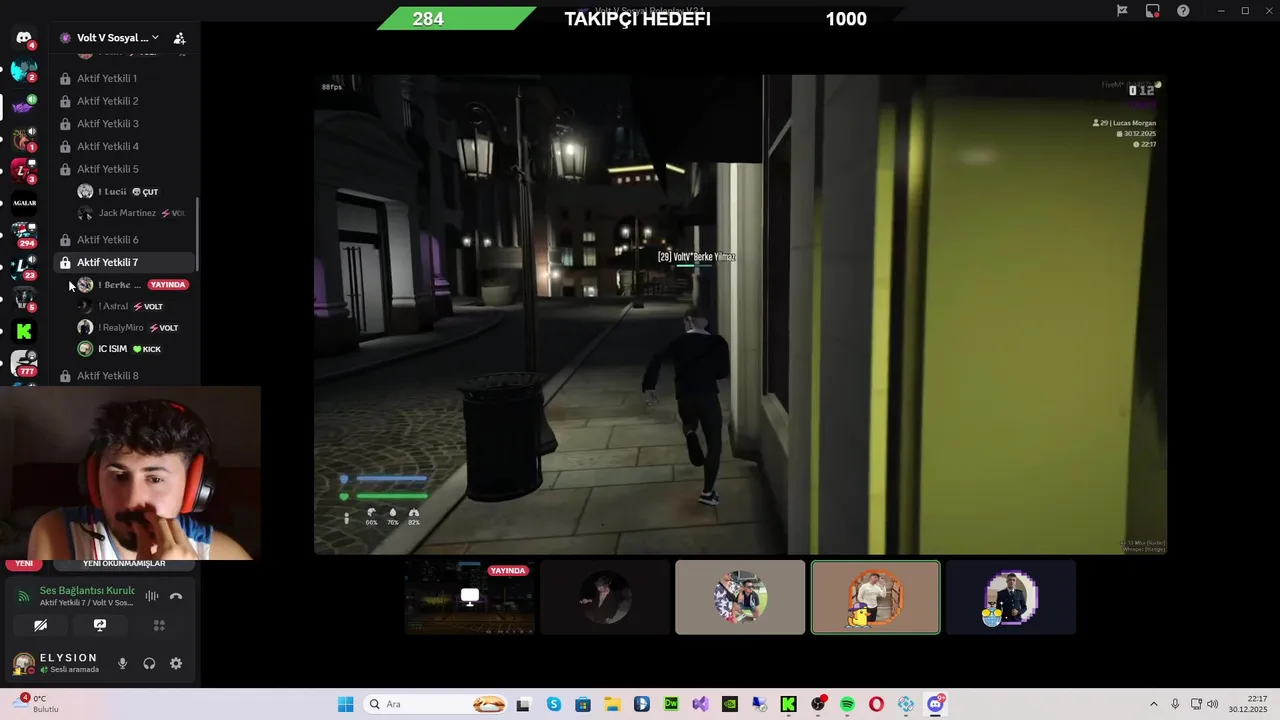The height and width of the screenshot is (720, 1280).
Task: Toggle screen share in voice panel
Action: 99,625
